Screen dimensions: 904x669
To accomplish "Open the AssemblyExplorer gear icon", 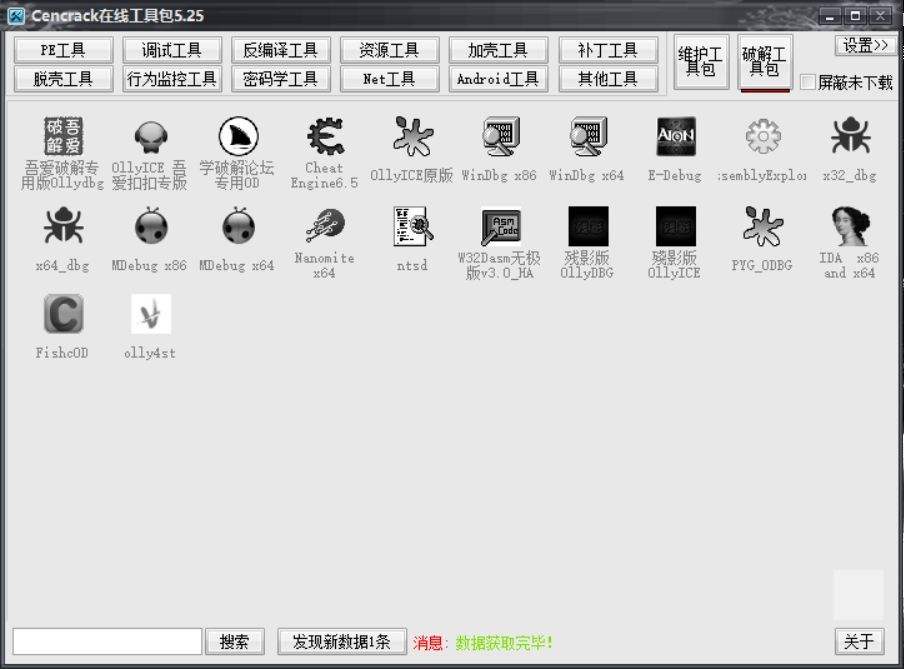I will pos(763,137).
